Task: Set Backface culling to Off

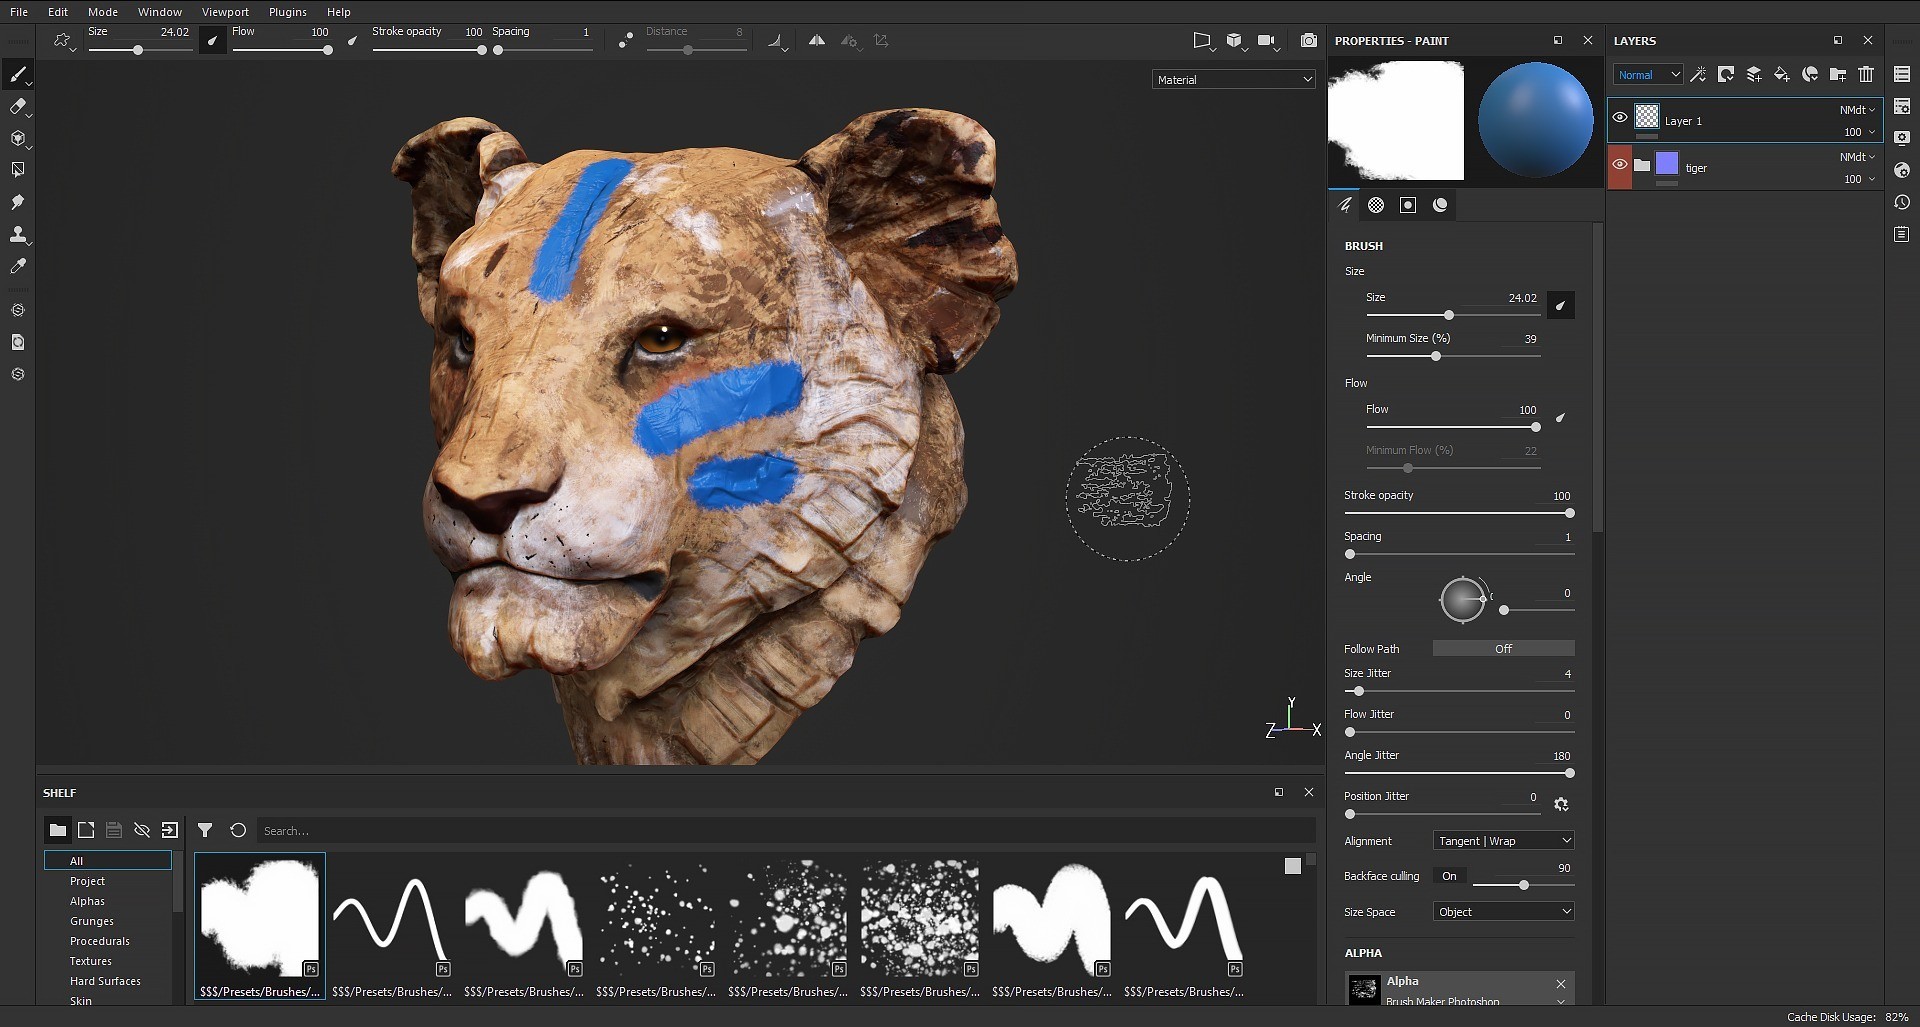Action: pos(1450,876)
